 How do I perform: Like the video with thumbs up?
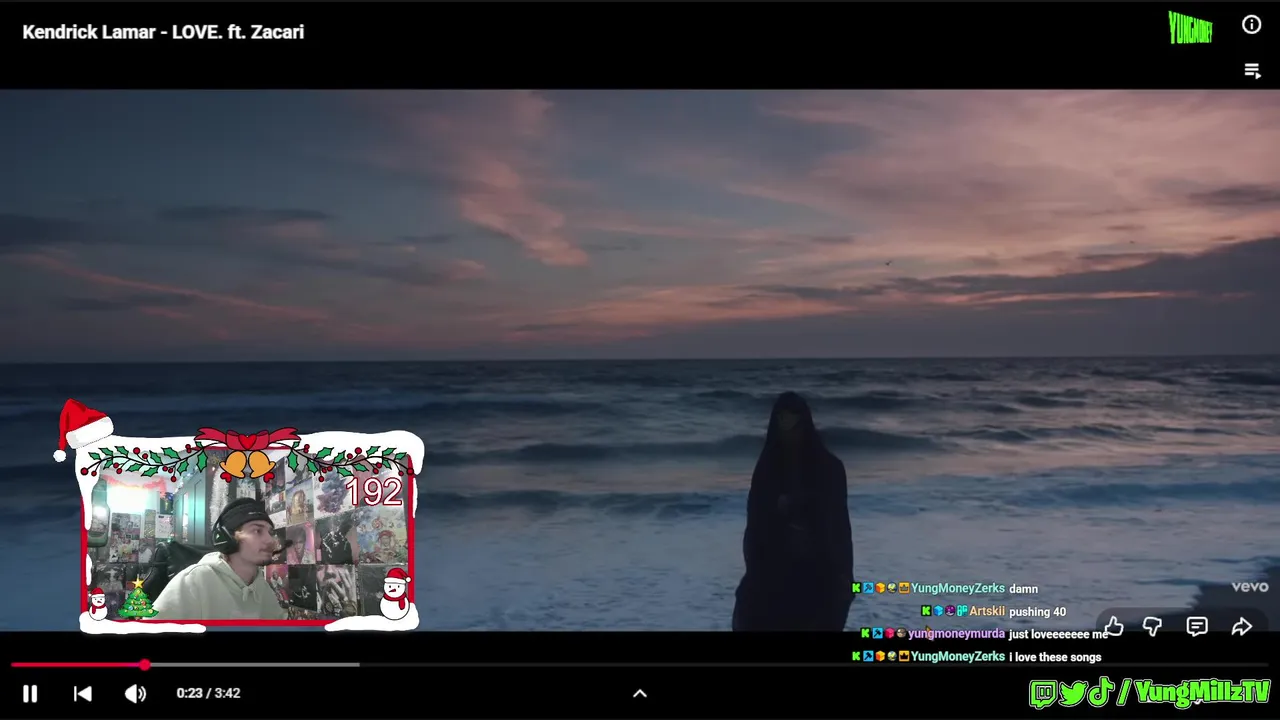coord(1114,627)
